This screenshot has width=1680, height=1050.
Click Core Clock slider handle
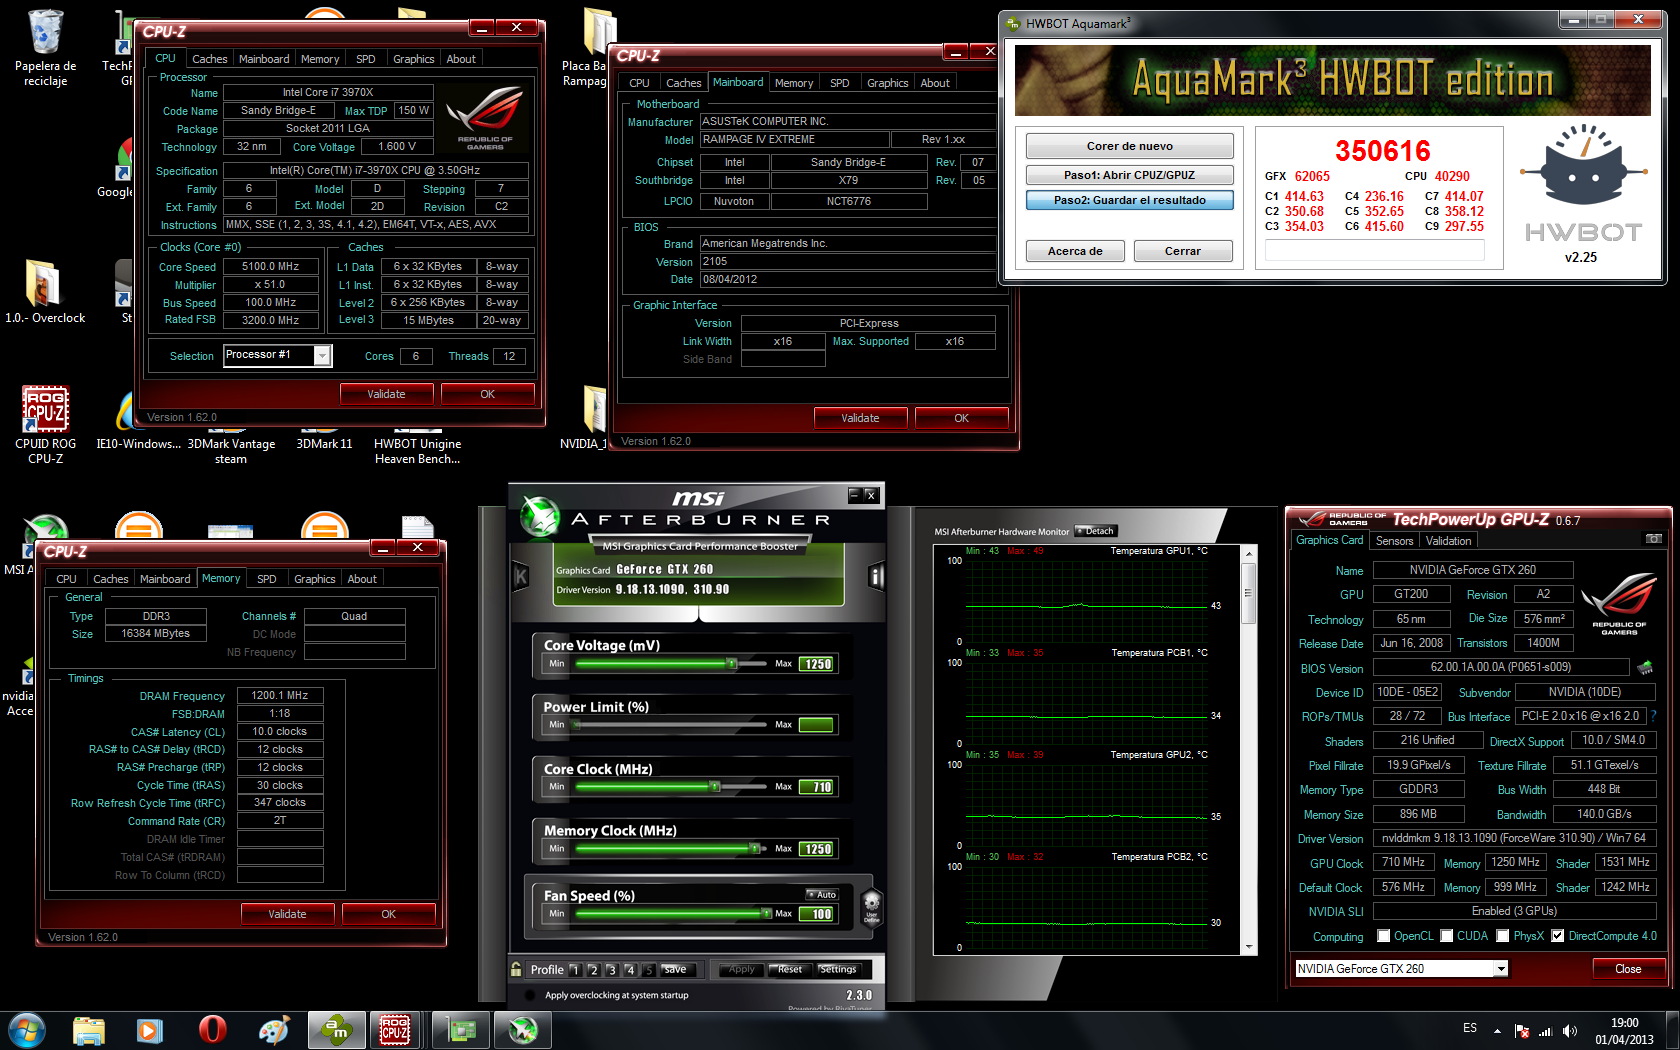715,786
